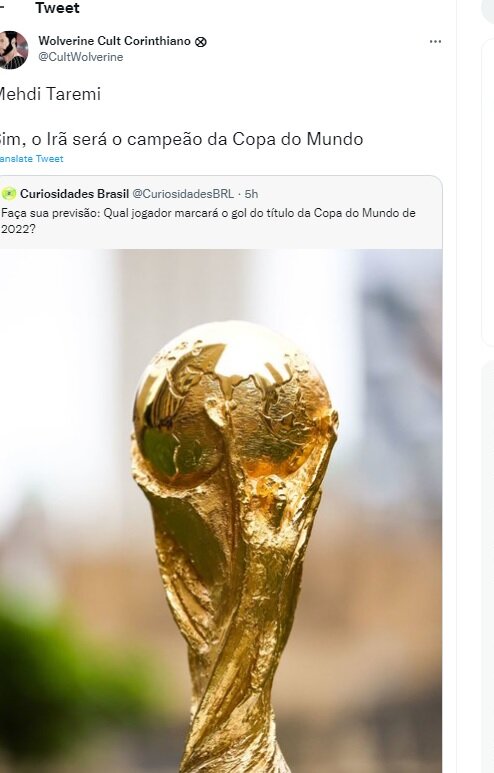
Task: Click the quoted tweet question text
Action: 209,221
